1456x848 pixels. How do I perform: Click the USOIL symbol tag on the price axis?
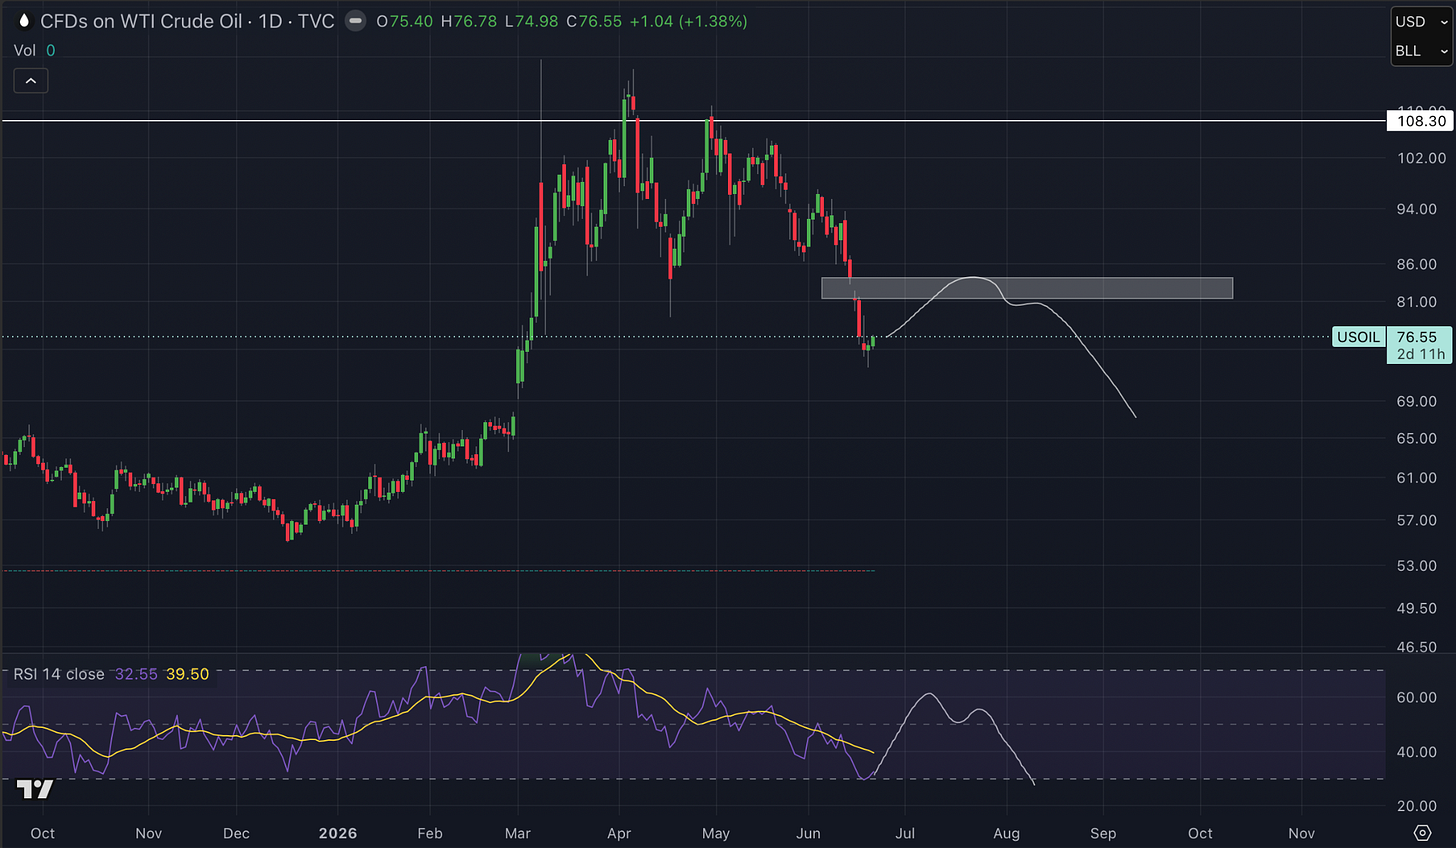[1358, 337]
